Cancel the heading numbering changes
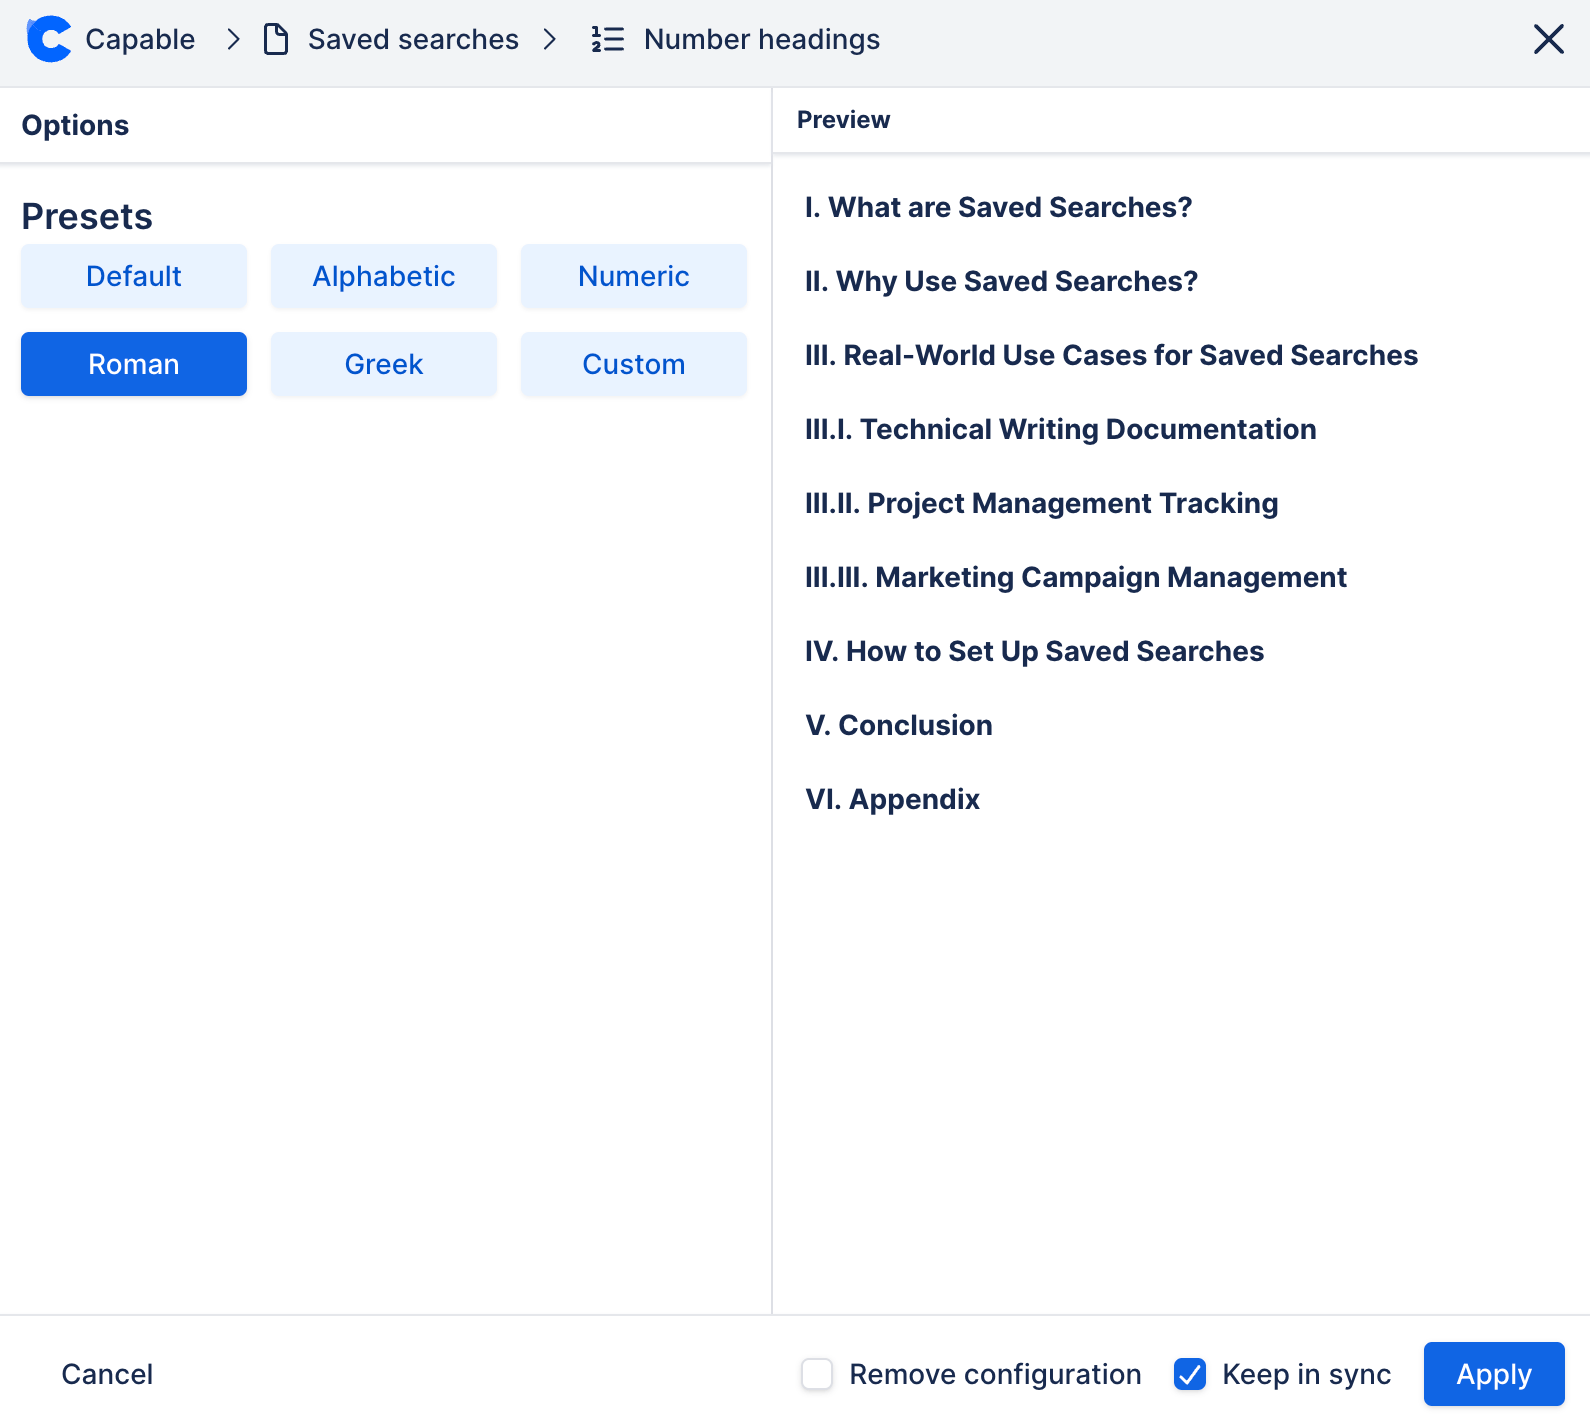 (107, 1374)
